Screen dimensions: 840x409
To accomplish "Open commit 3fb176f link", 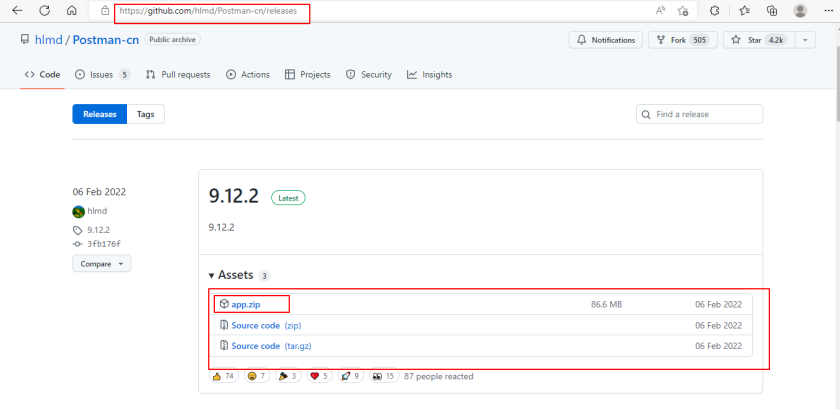I will 103,244.
